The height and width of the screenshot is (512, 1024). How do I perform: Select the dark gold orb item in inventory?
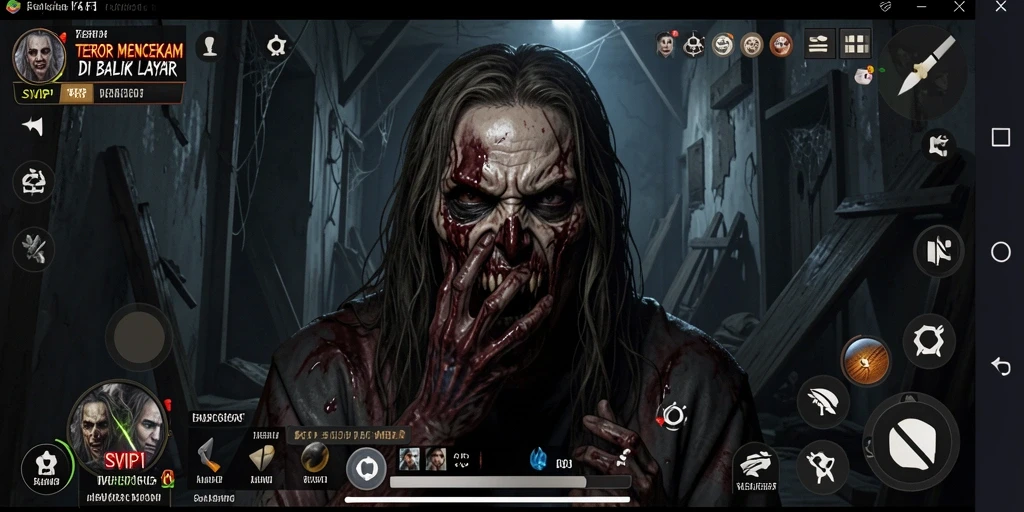[x=315, y=456]
